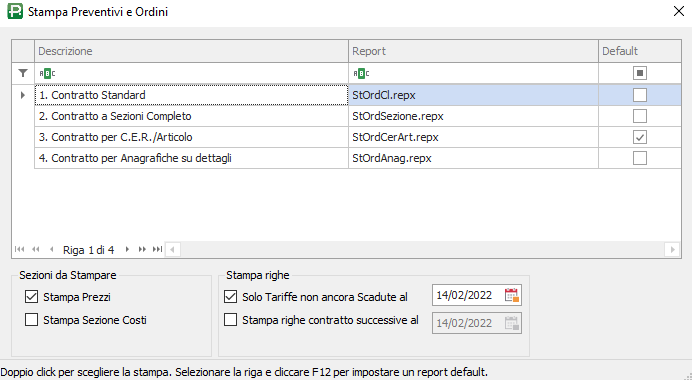
Task: Click the row indicator arrow for Contratto Standard
Action: click(x=23, y=95)
